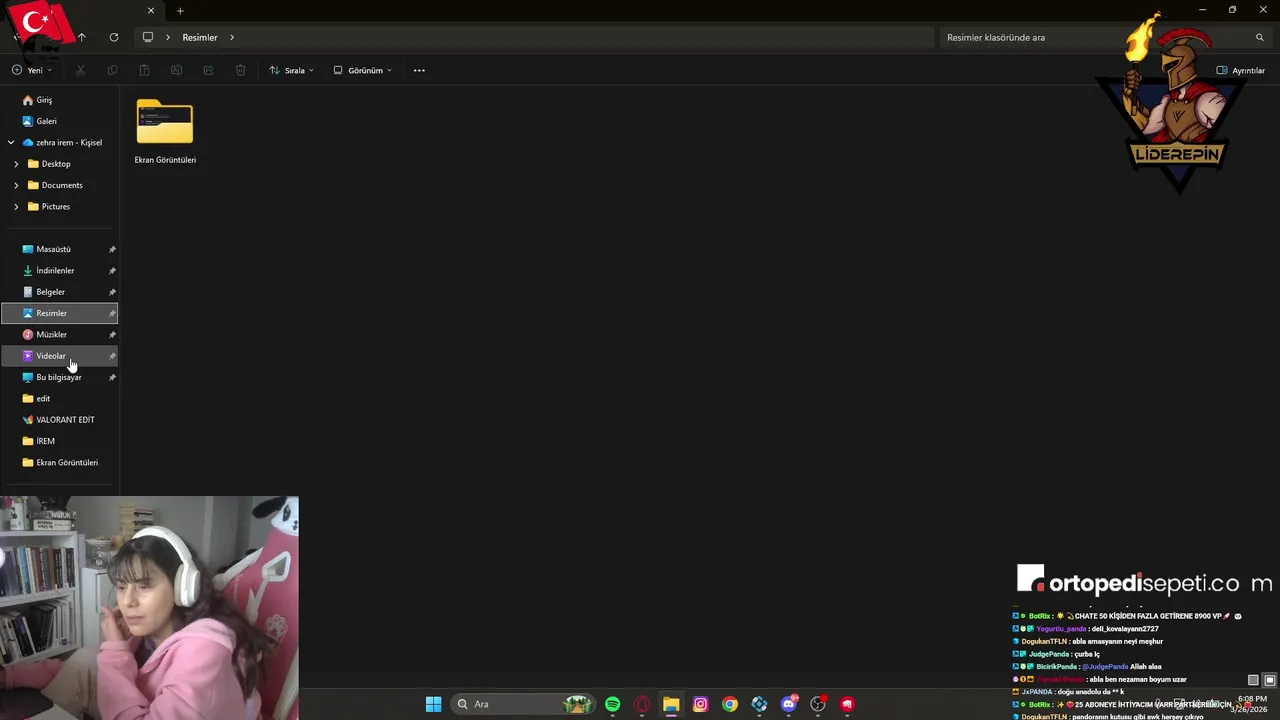
Task: Click the Up arrow navigation button
Action: pyautogui.click(x=82, y=37)
